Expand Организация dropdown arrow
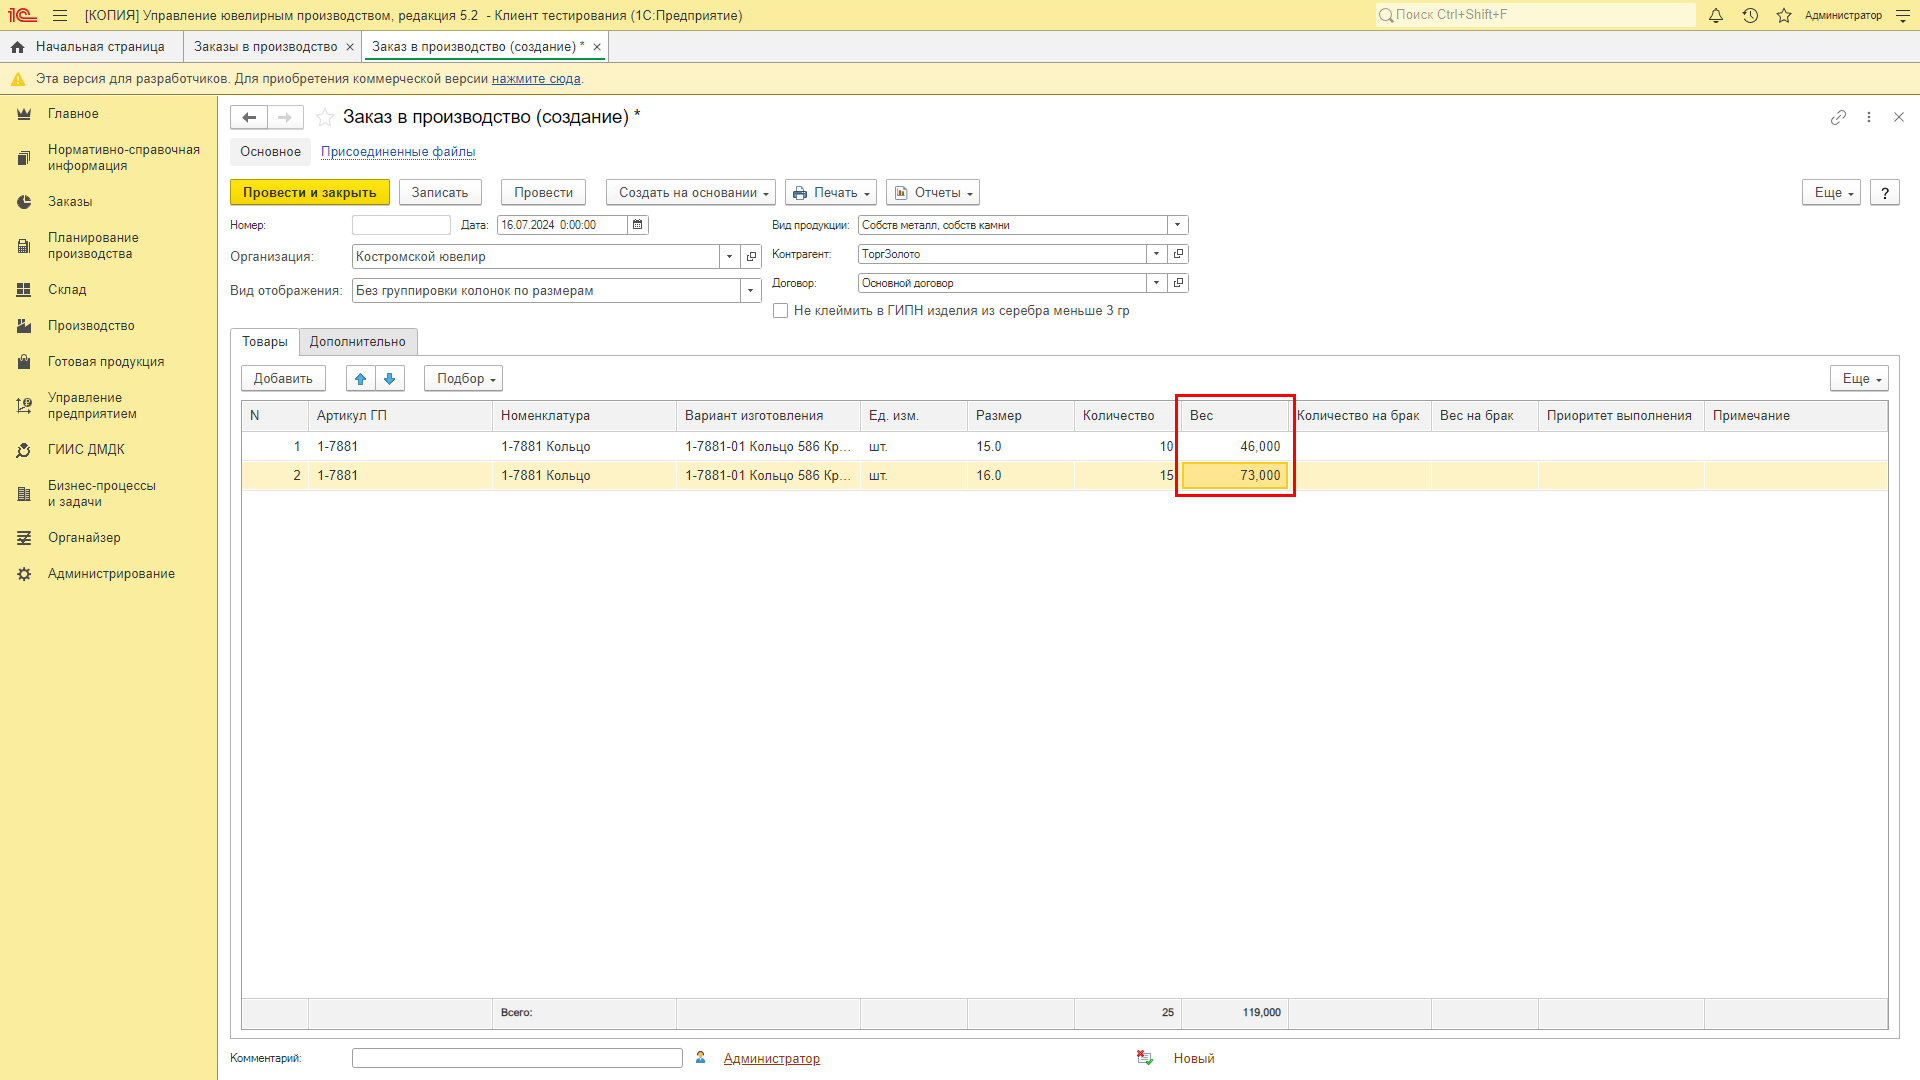Viewport: 1920px width, 1080px height. pyautogui.click(x=730, y=257)
